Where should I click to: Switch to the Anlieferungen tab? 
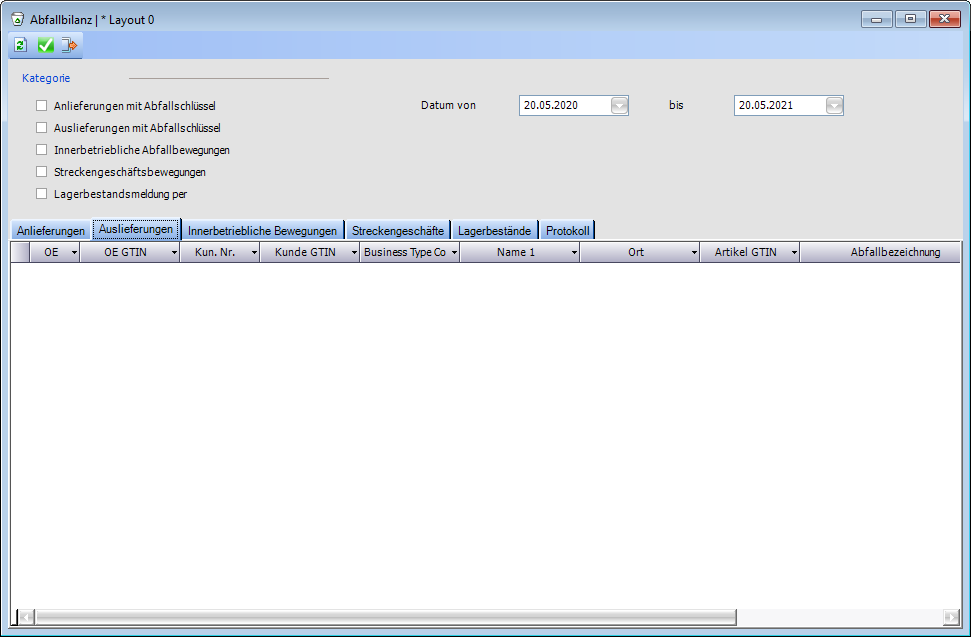tap(51, 231)
